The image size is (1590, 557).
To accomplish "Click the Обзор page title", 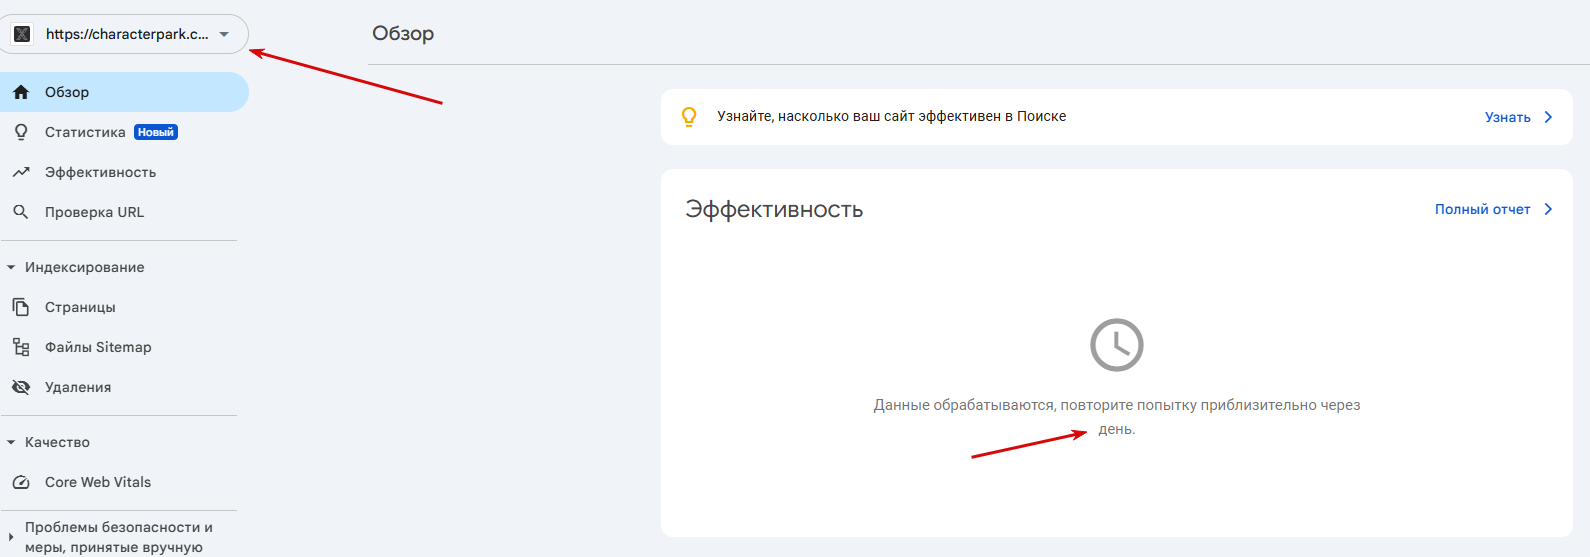I will pyautogui.click(x=403, y=33).
